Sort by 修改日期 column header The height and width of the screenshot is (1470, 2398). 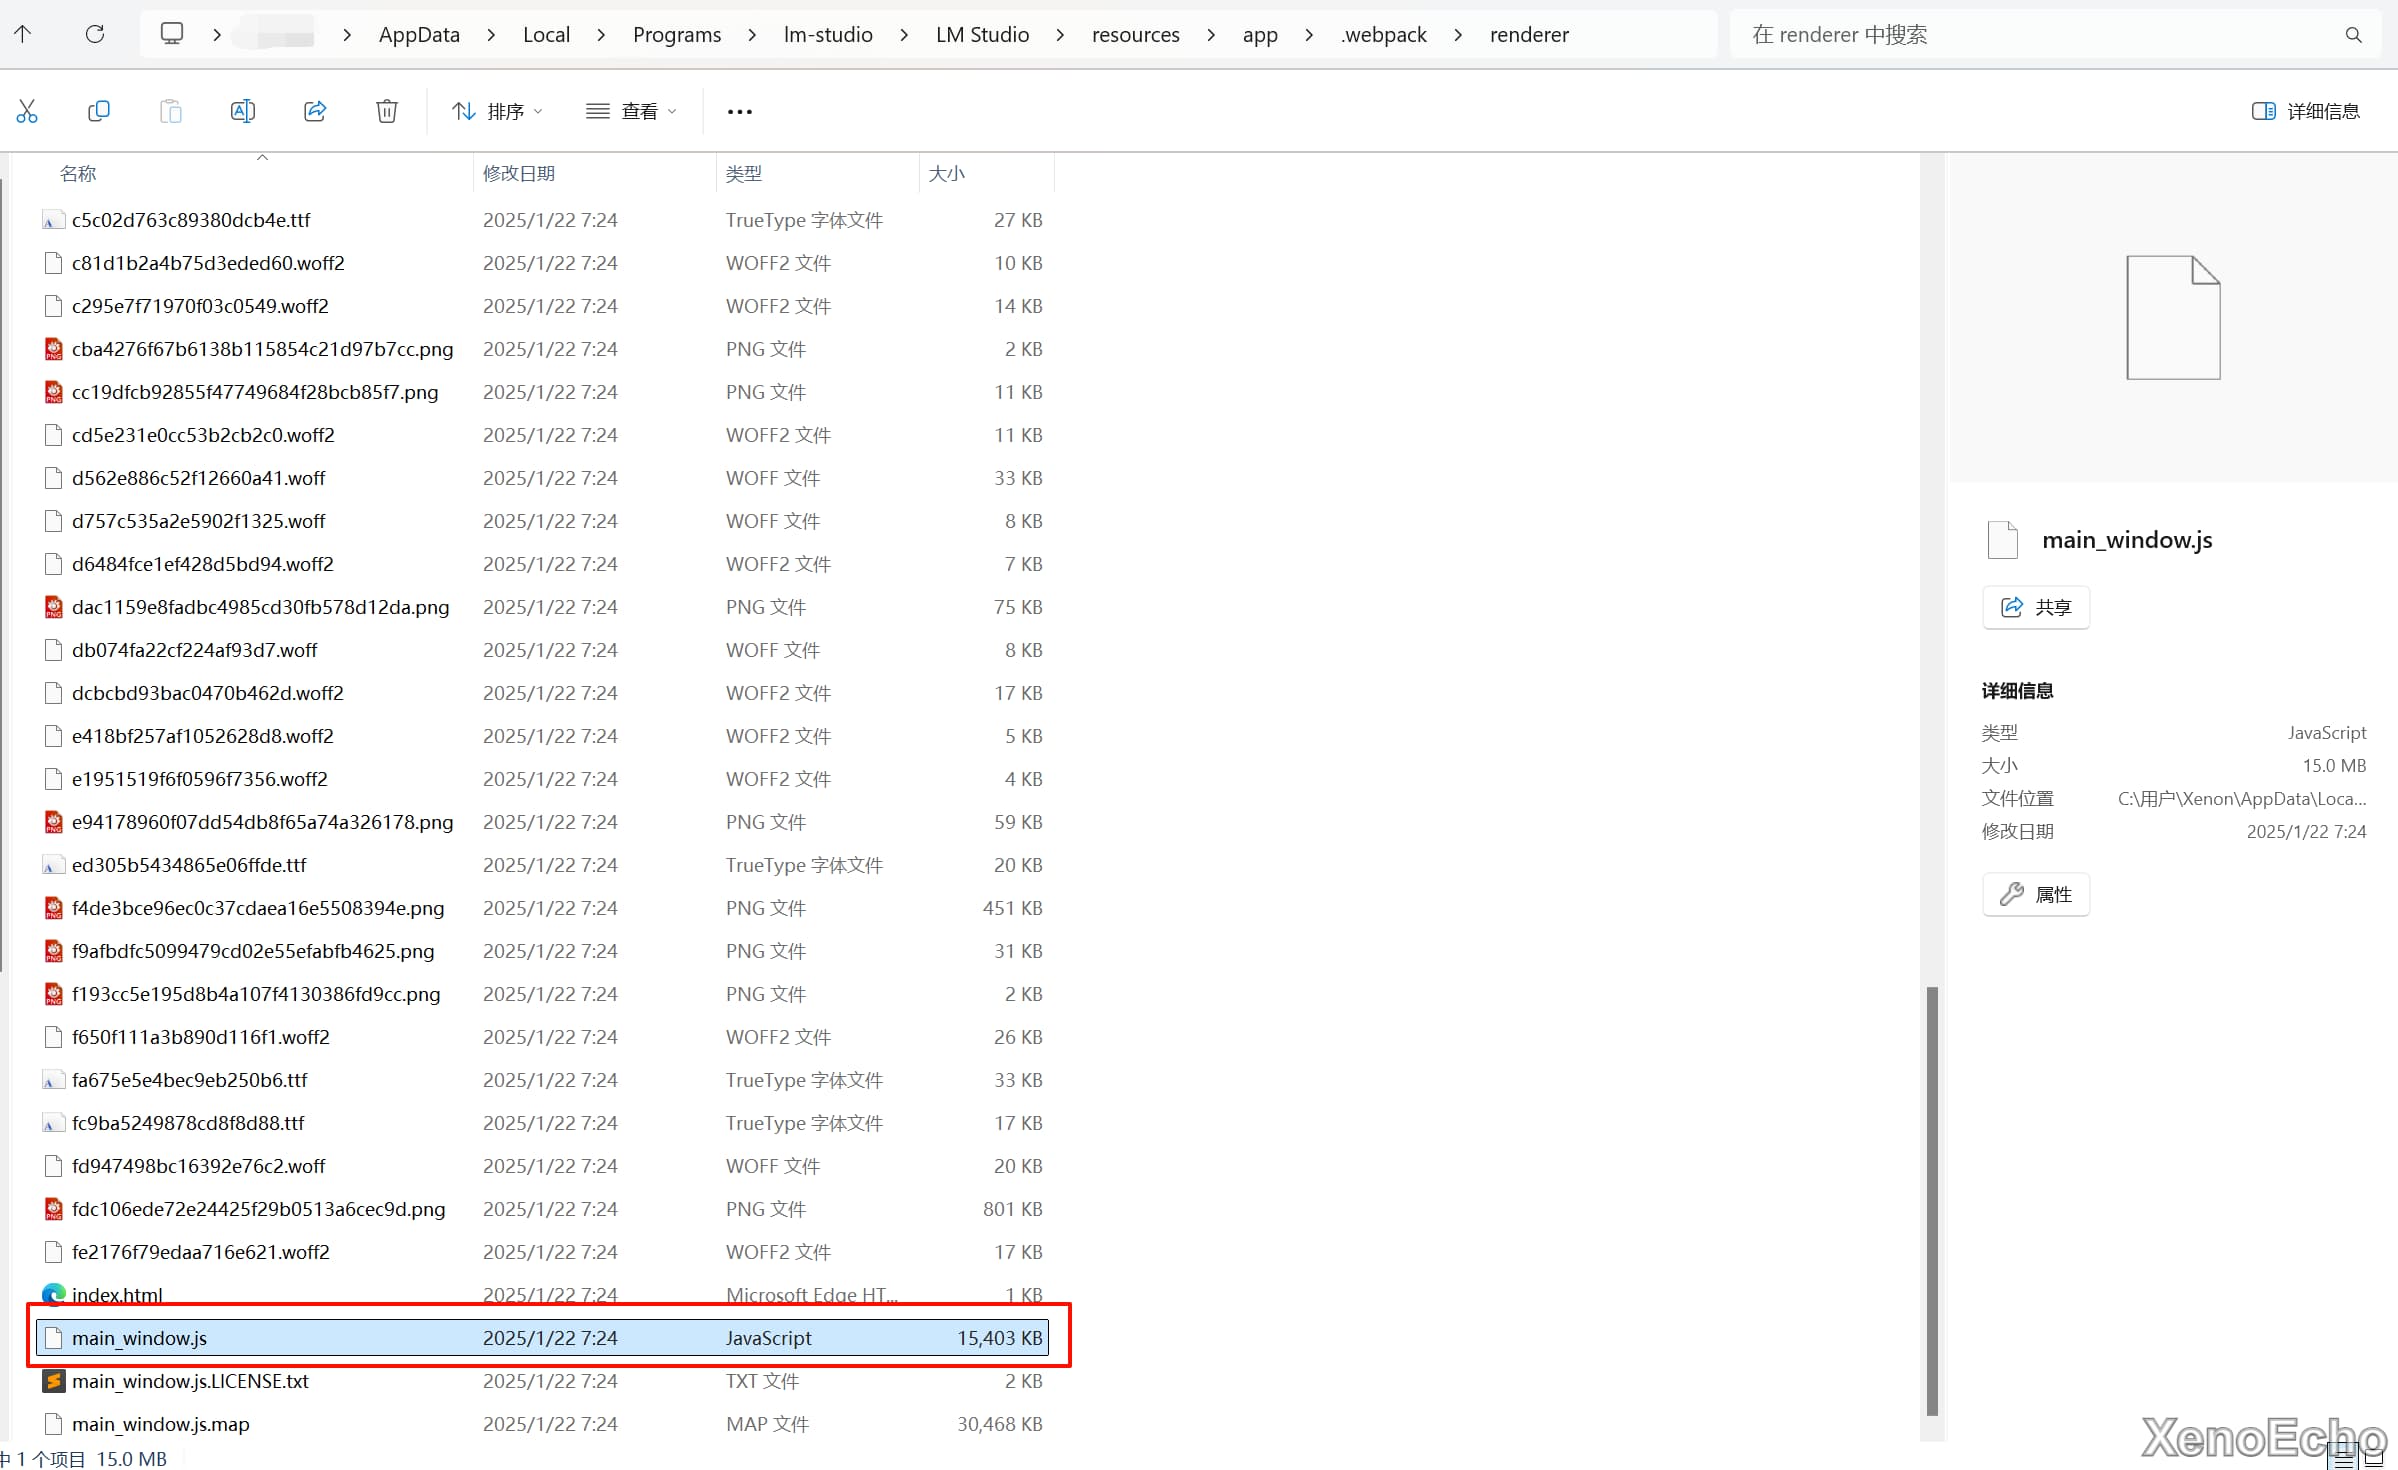tap(519, 173)
